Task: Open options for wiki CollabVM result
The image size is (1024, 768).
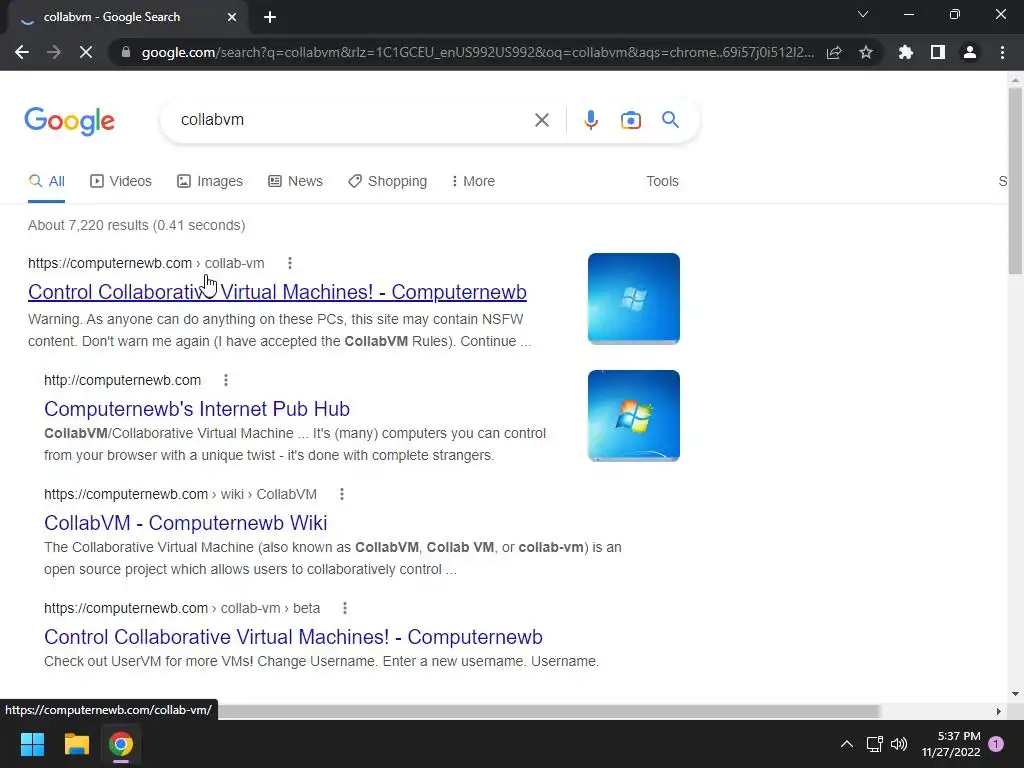Action: pos(342,494)
